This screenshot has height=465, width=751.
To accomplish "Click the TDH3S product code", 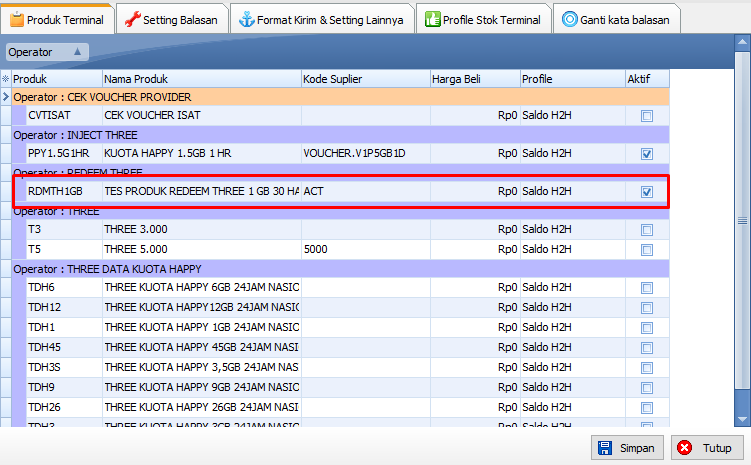I will pos(64,367).
